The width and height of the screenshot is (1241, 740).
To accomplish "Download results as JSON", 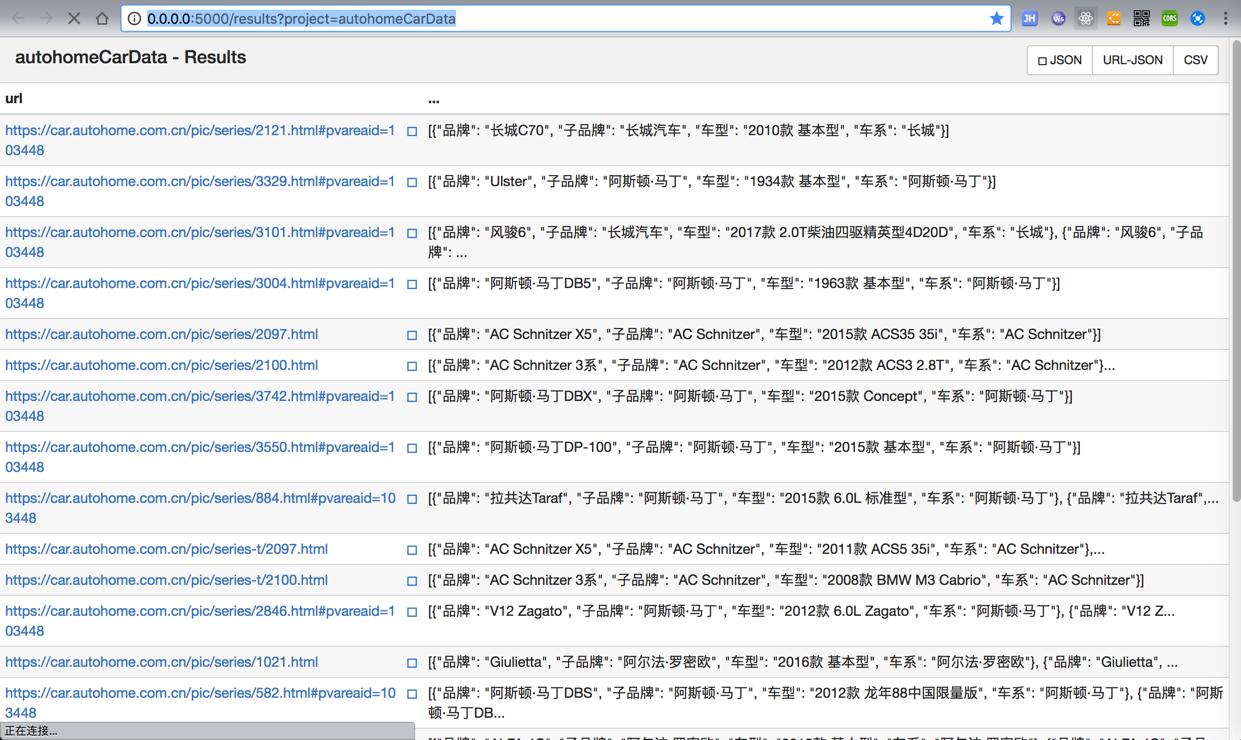I will (x=1059, y=60).
